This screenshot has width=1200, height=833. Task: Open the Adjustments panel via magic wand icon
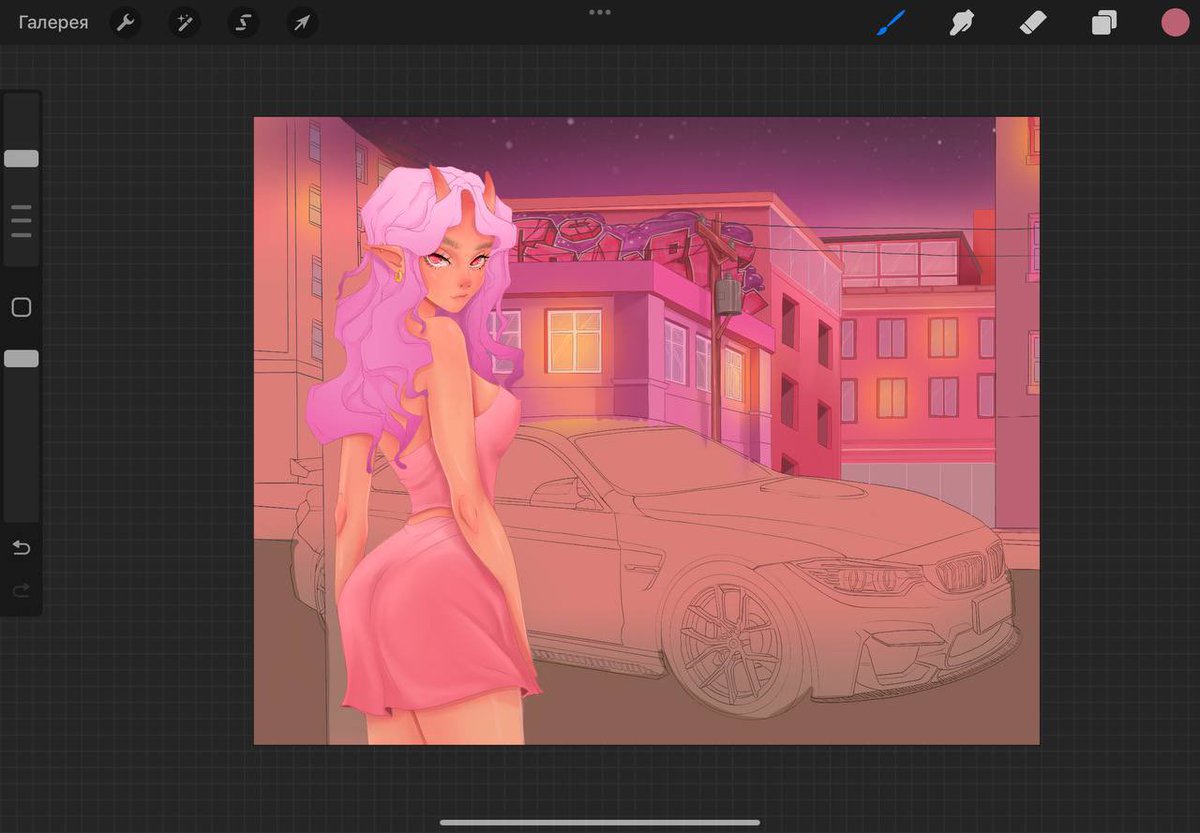[x=184, y=22]
